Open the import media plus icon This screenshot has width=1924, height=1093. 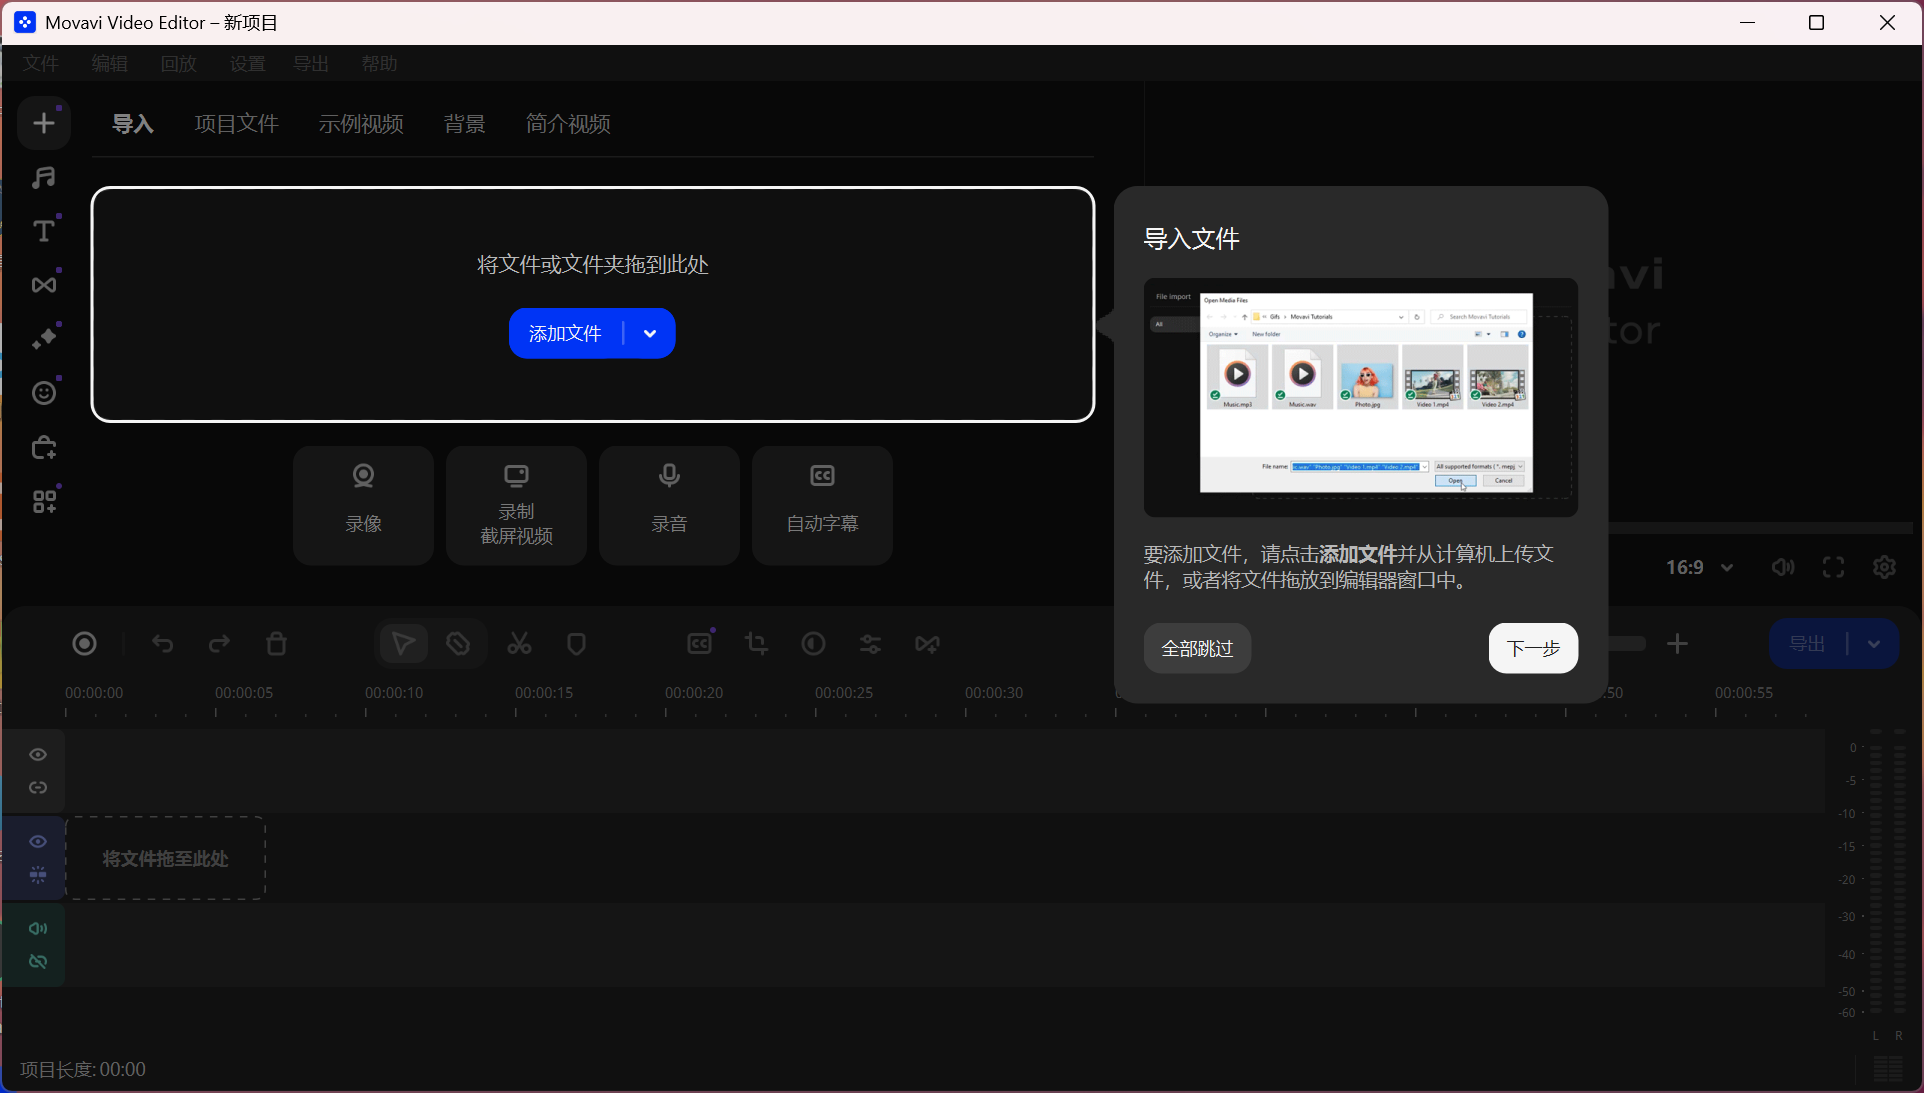tap(44, 123)
